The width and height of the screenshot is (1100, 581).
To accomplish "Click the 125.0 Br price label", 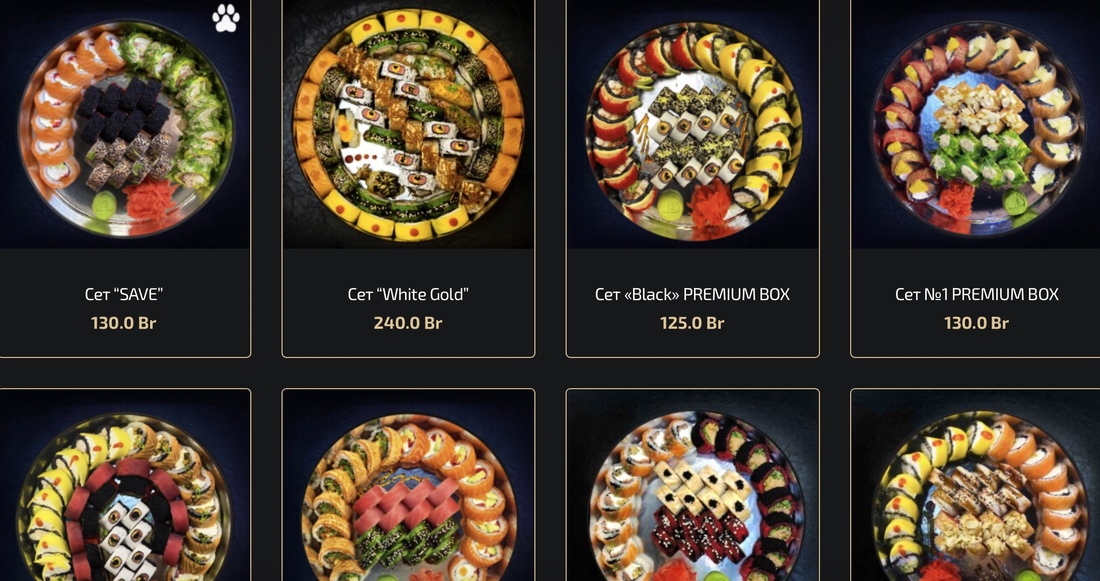I will [x=692, y=323].
